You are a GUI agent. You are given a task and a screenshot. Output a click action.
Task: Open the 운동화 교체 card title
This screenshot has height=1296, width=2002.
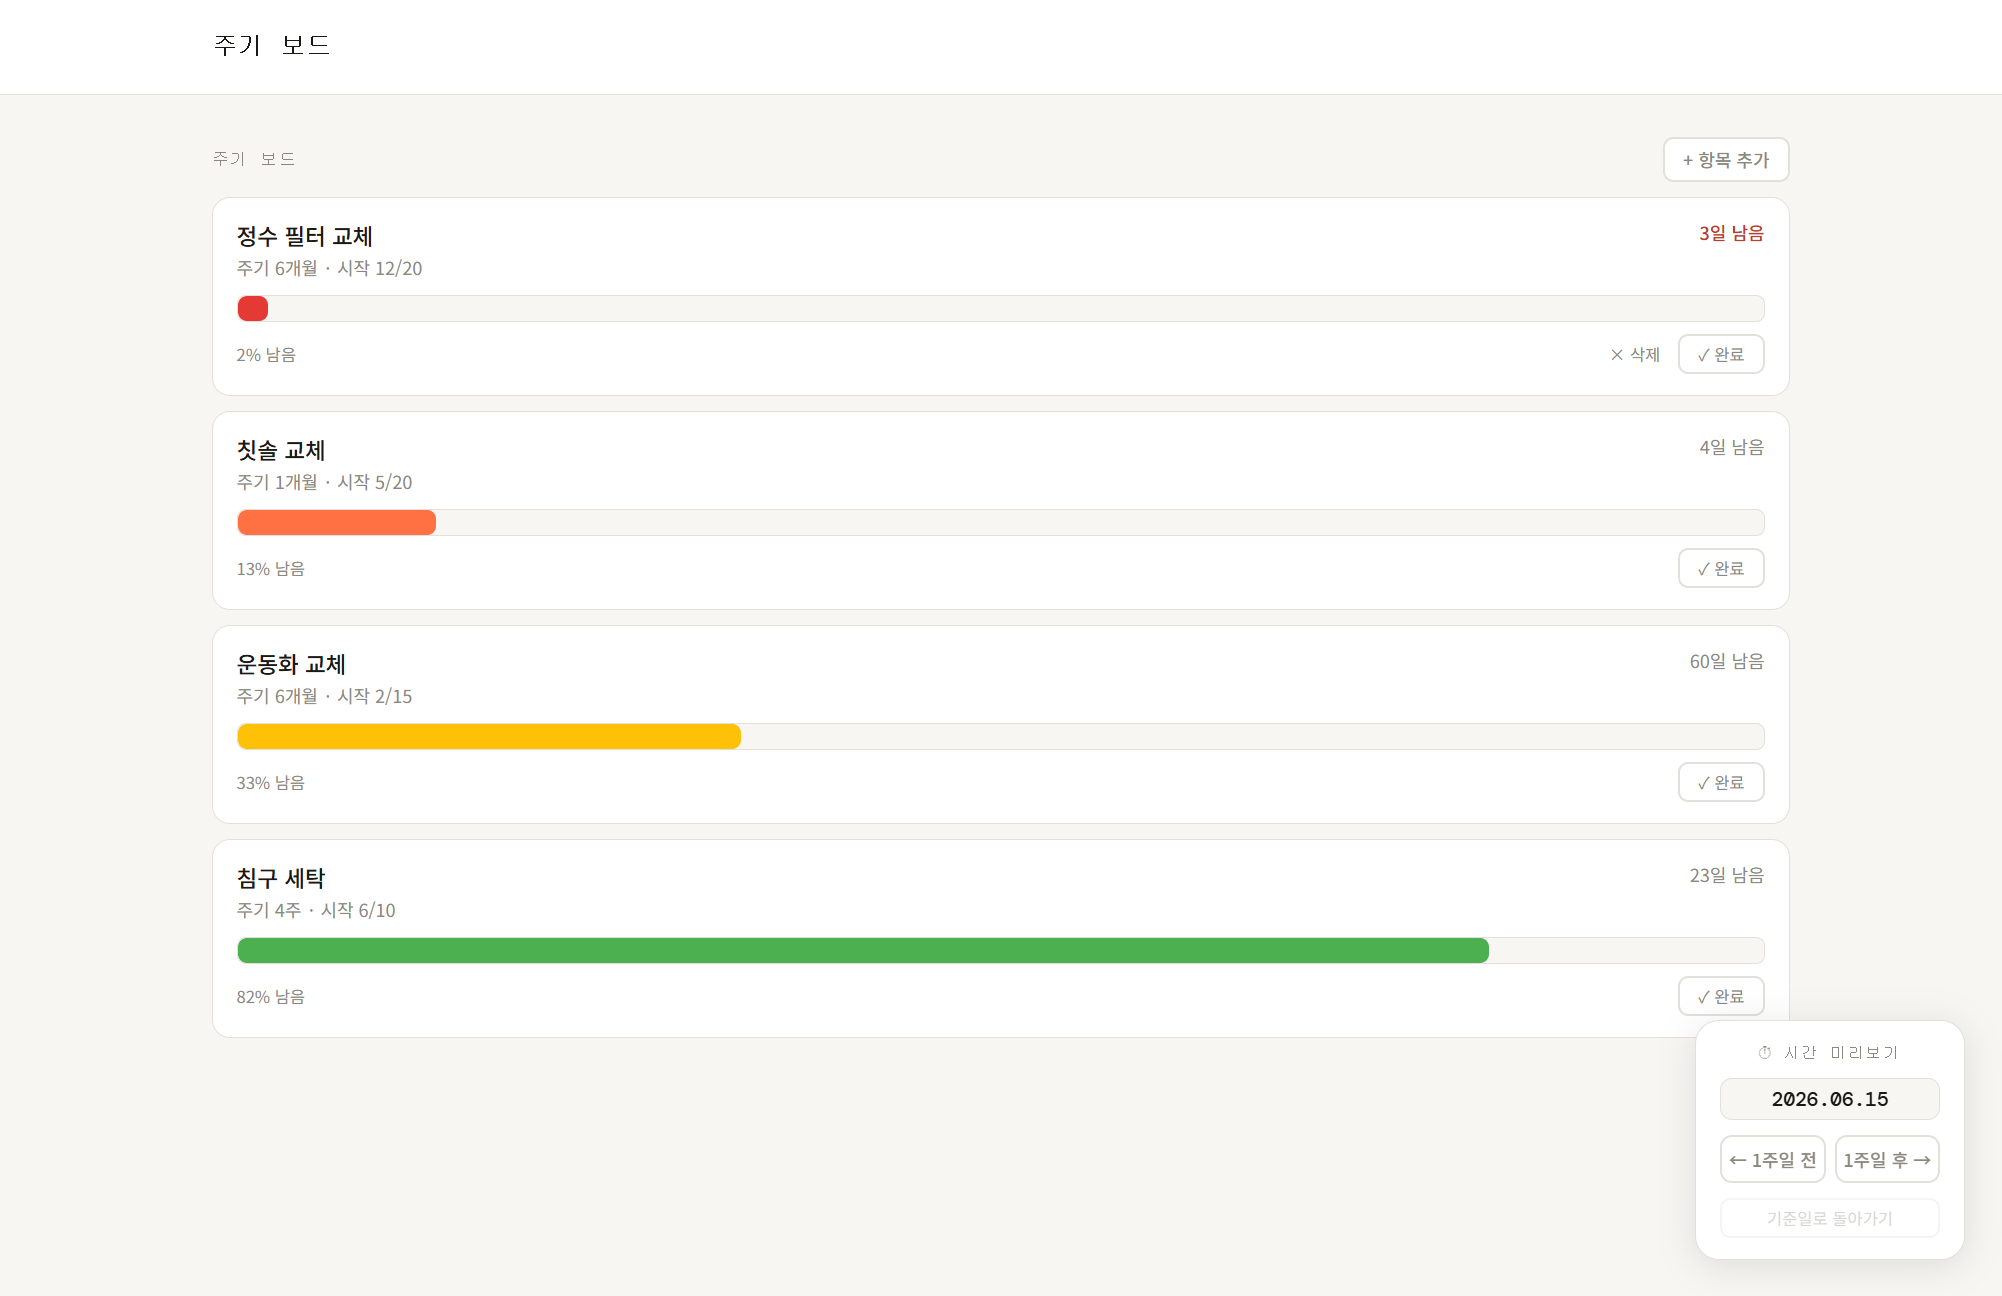tap(291, 665)
